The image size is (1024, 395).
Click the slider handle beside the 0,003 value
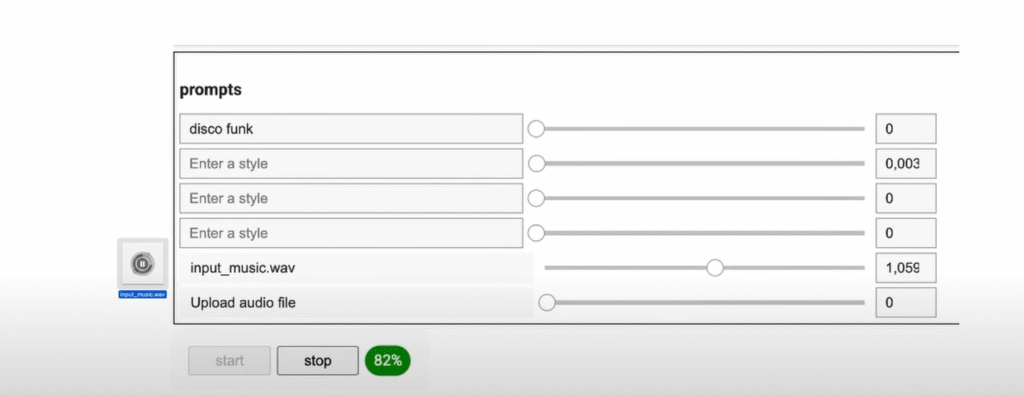click(536, 163)
